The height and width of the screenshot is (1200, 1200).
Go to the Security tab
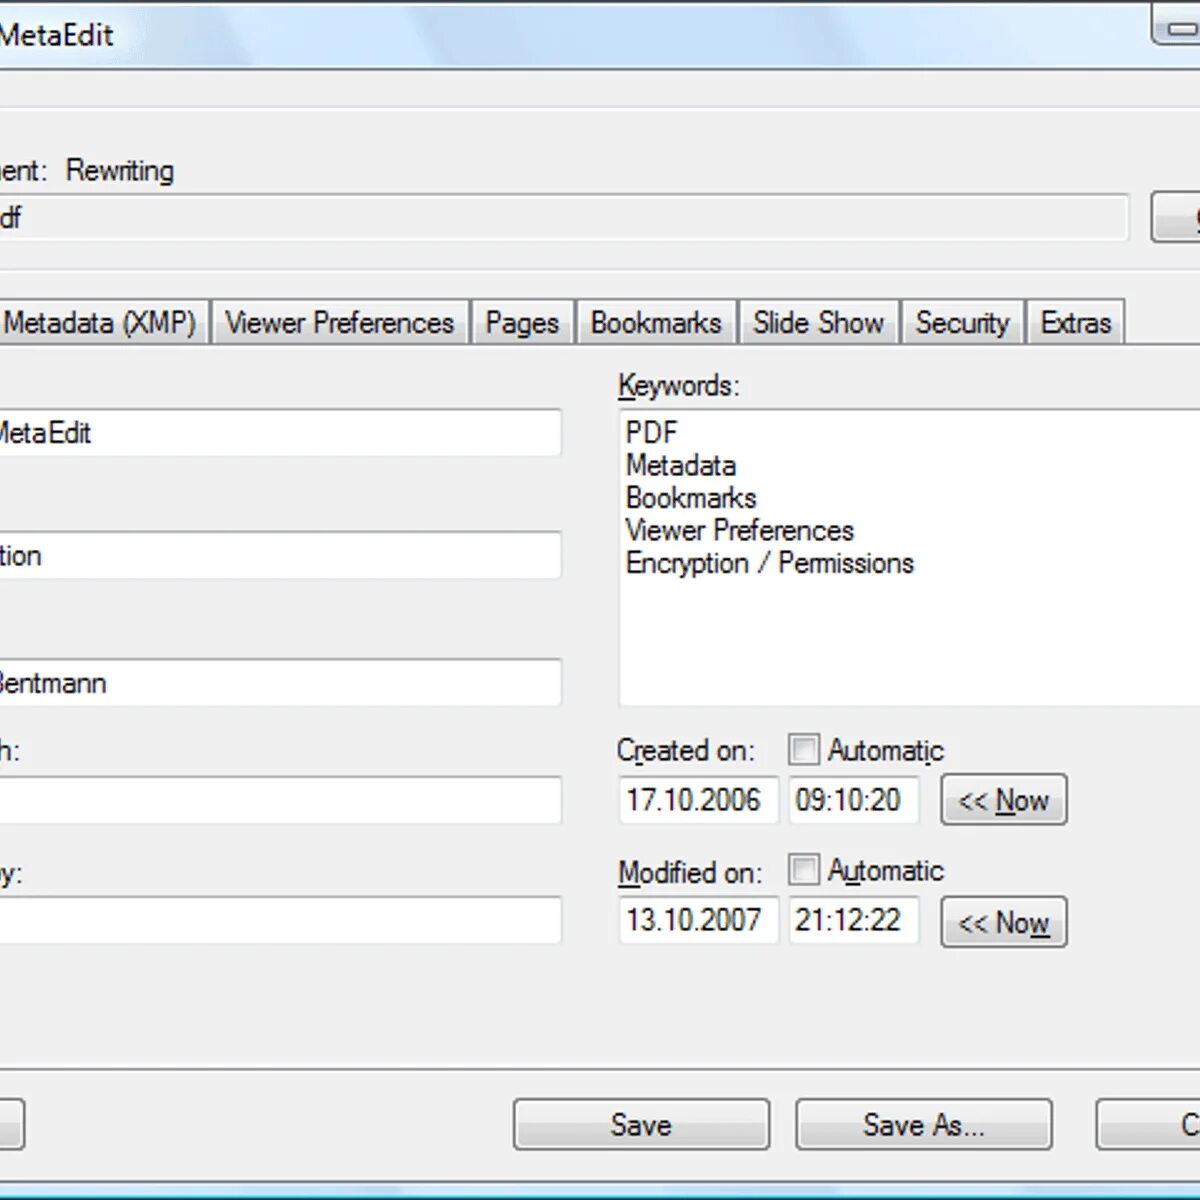click(963, 323)
